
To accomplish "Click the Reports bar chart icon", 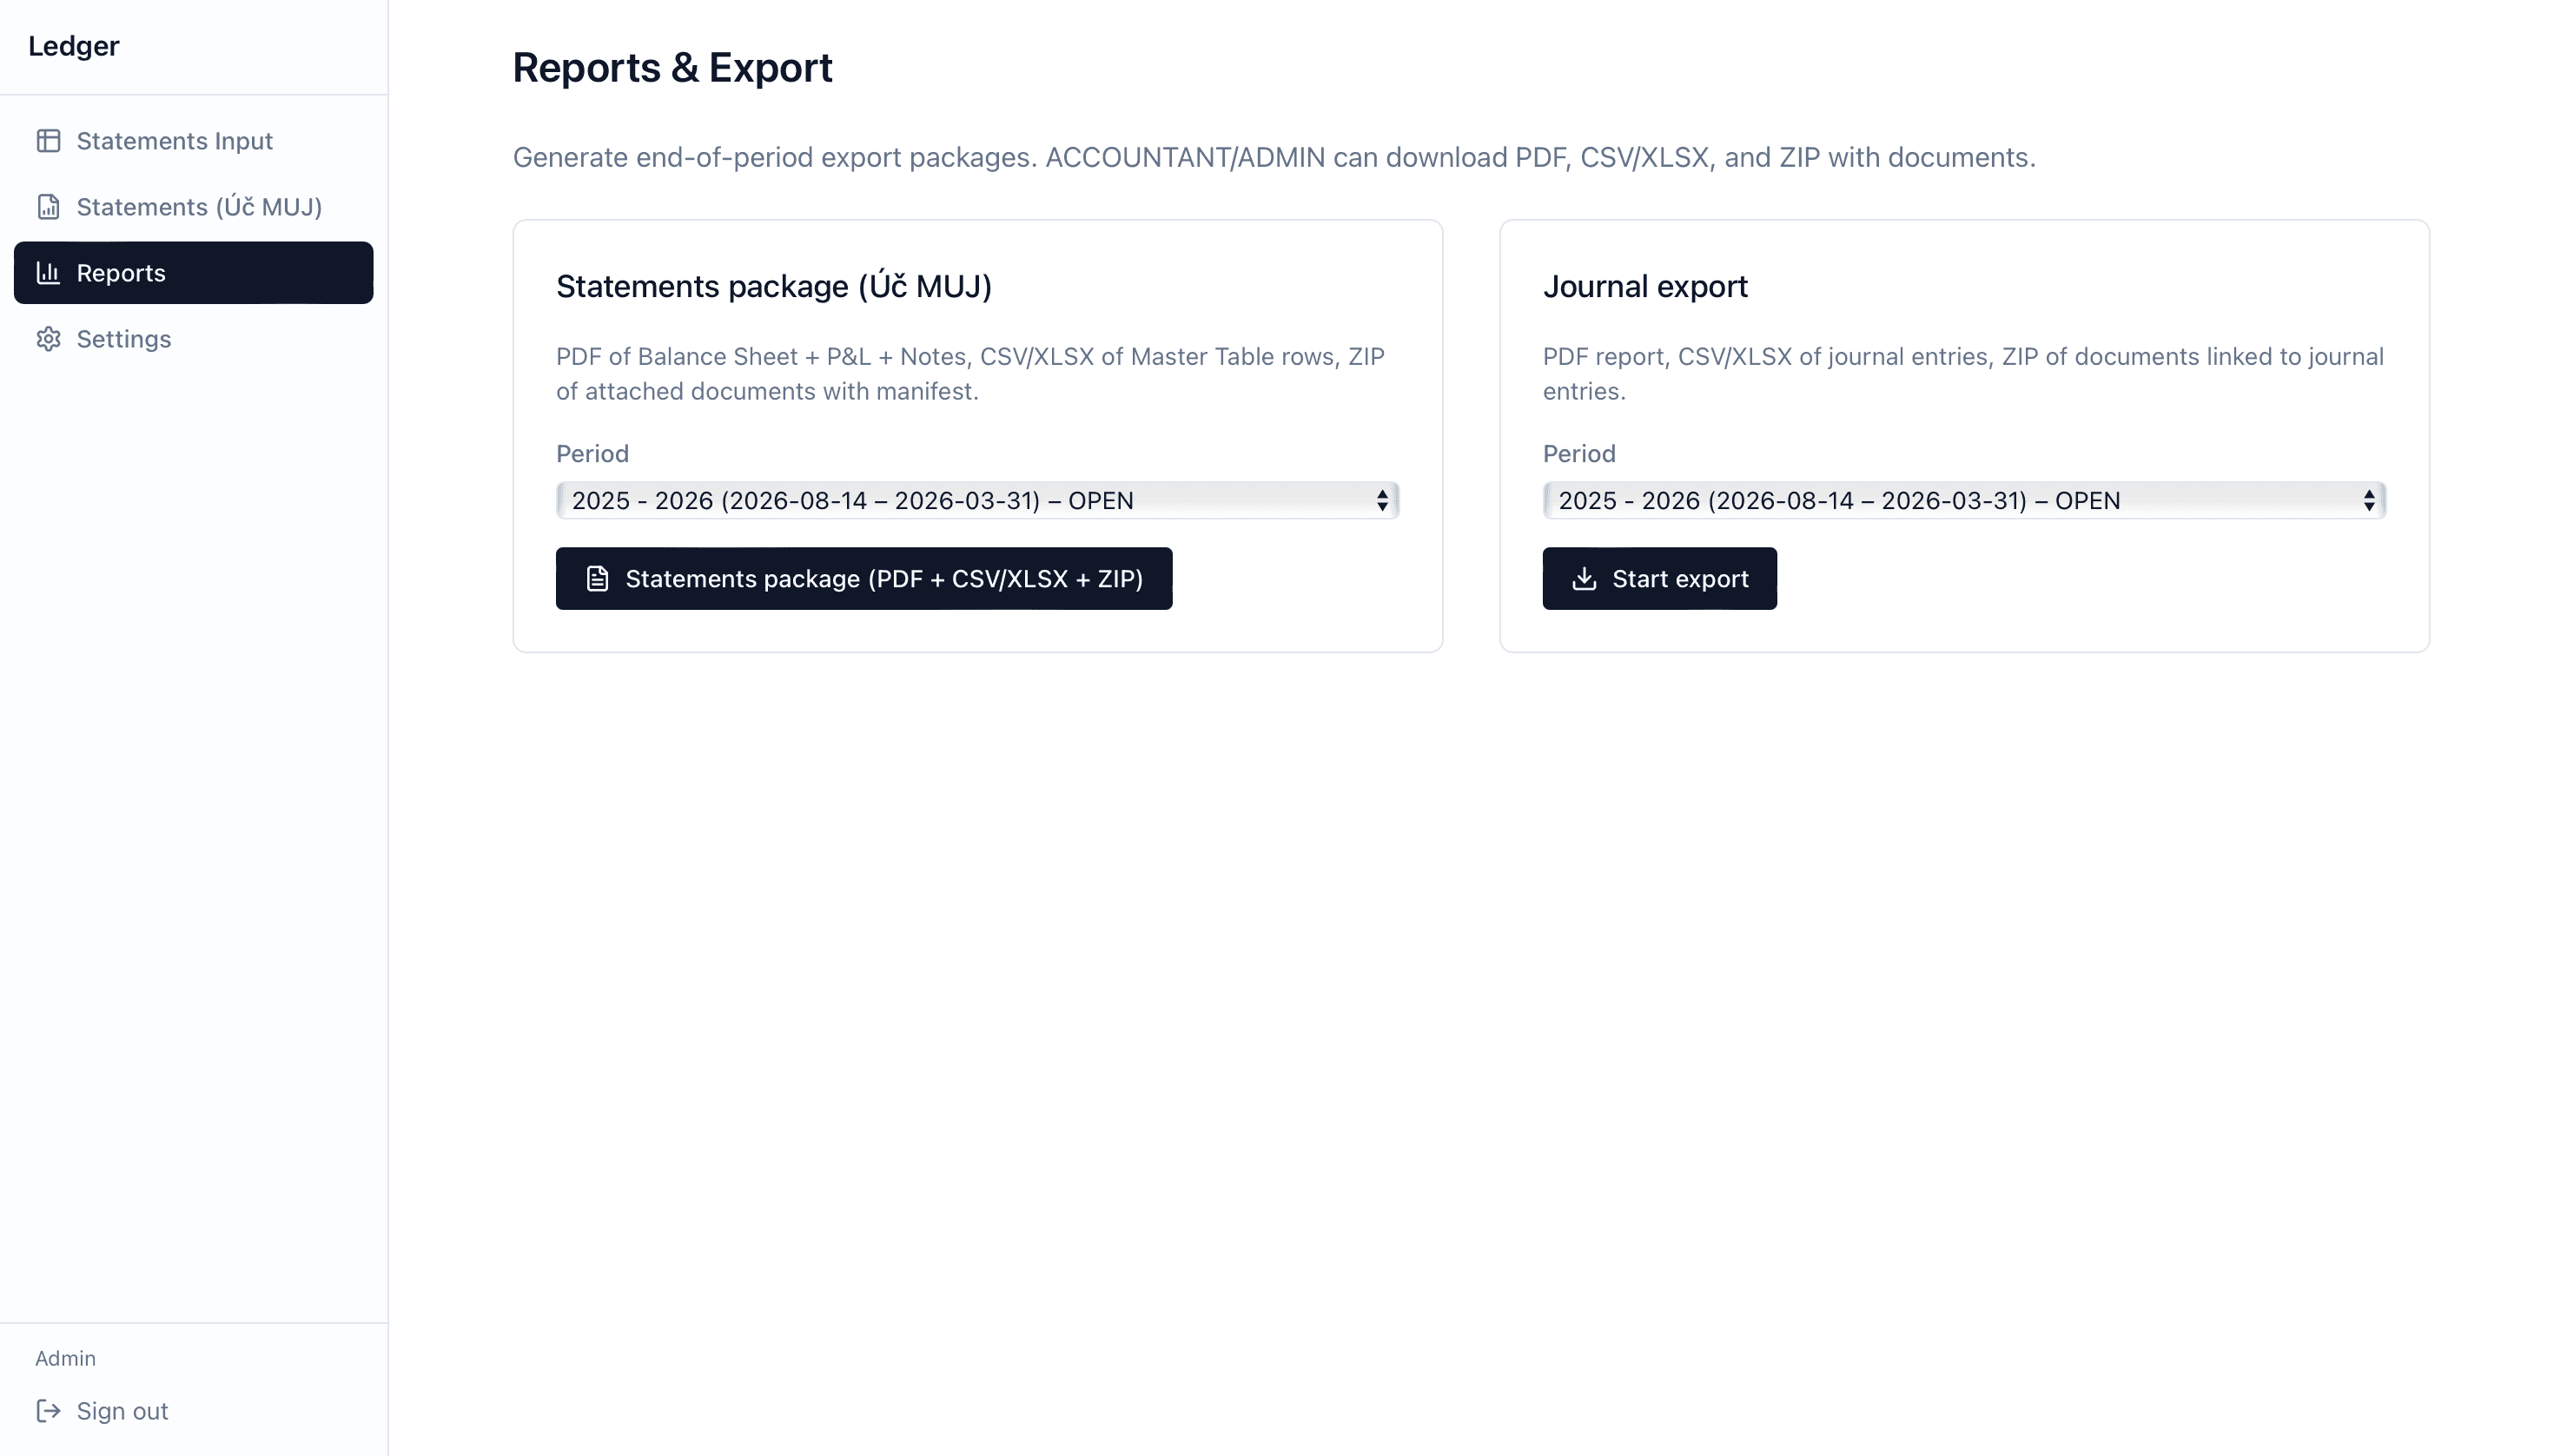I will click(48, 273).
